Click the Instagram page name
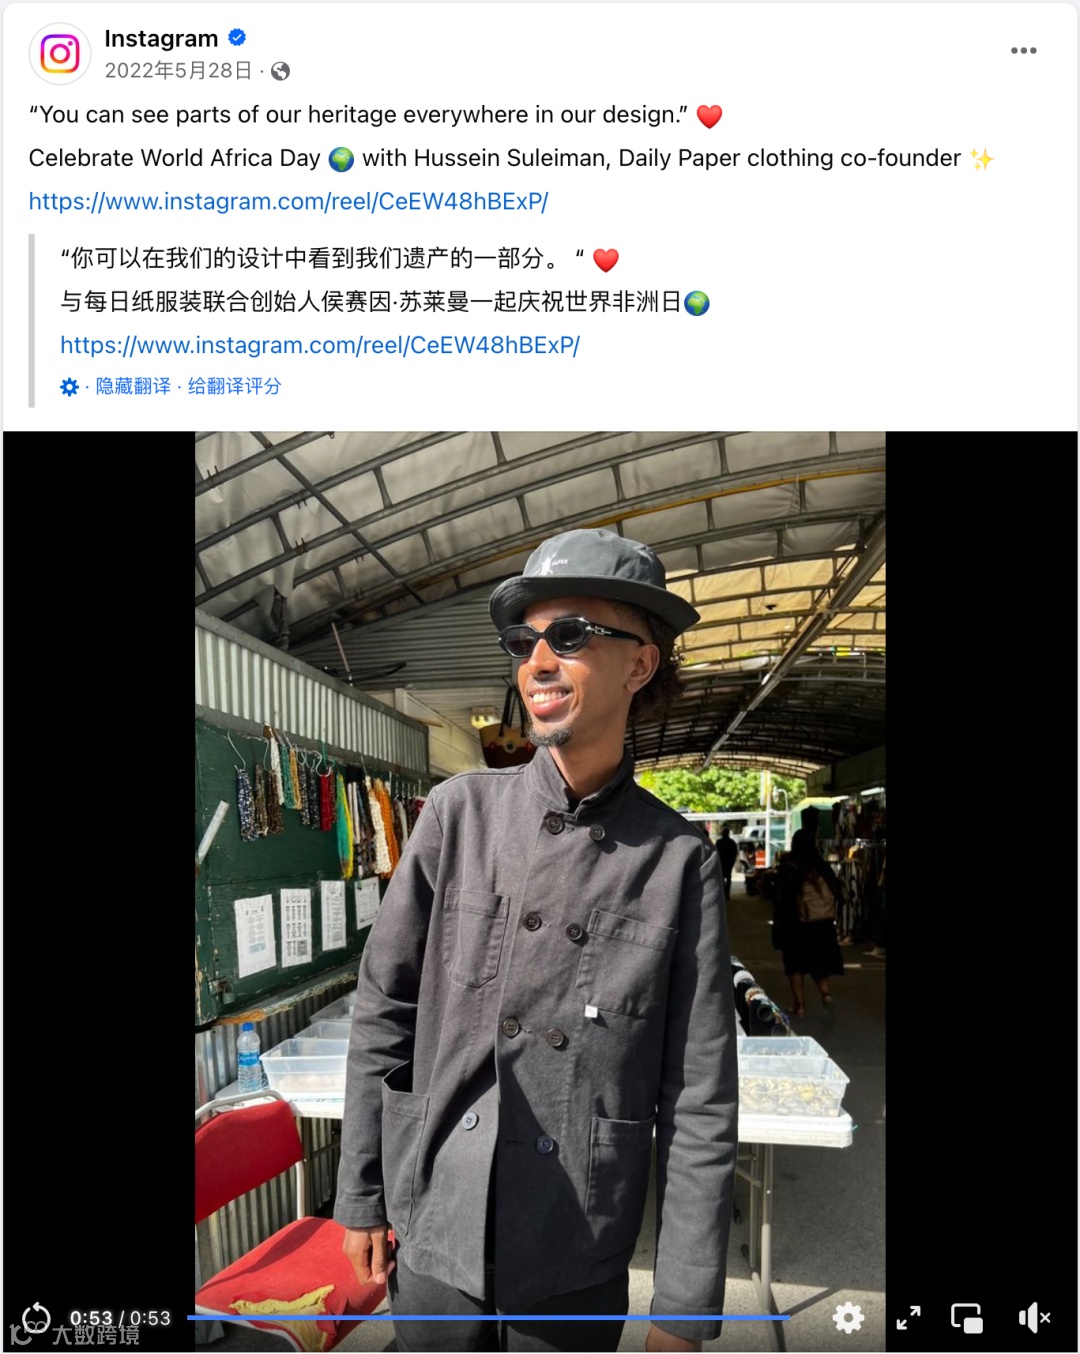 (161, 38)
